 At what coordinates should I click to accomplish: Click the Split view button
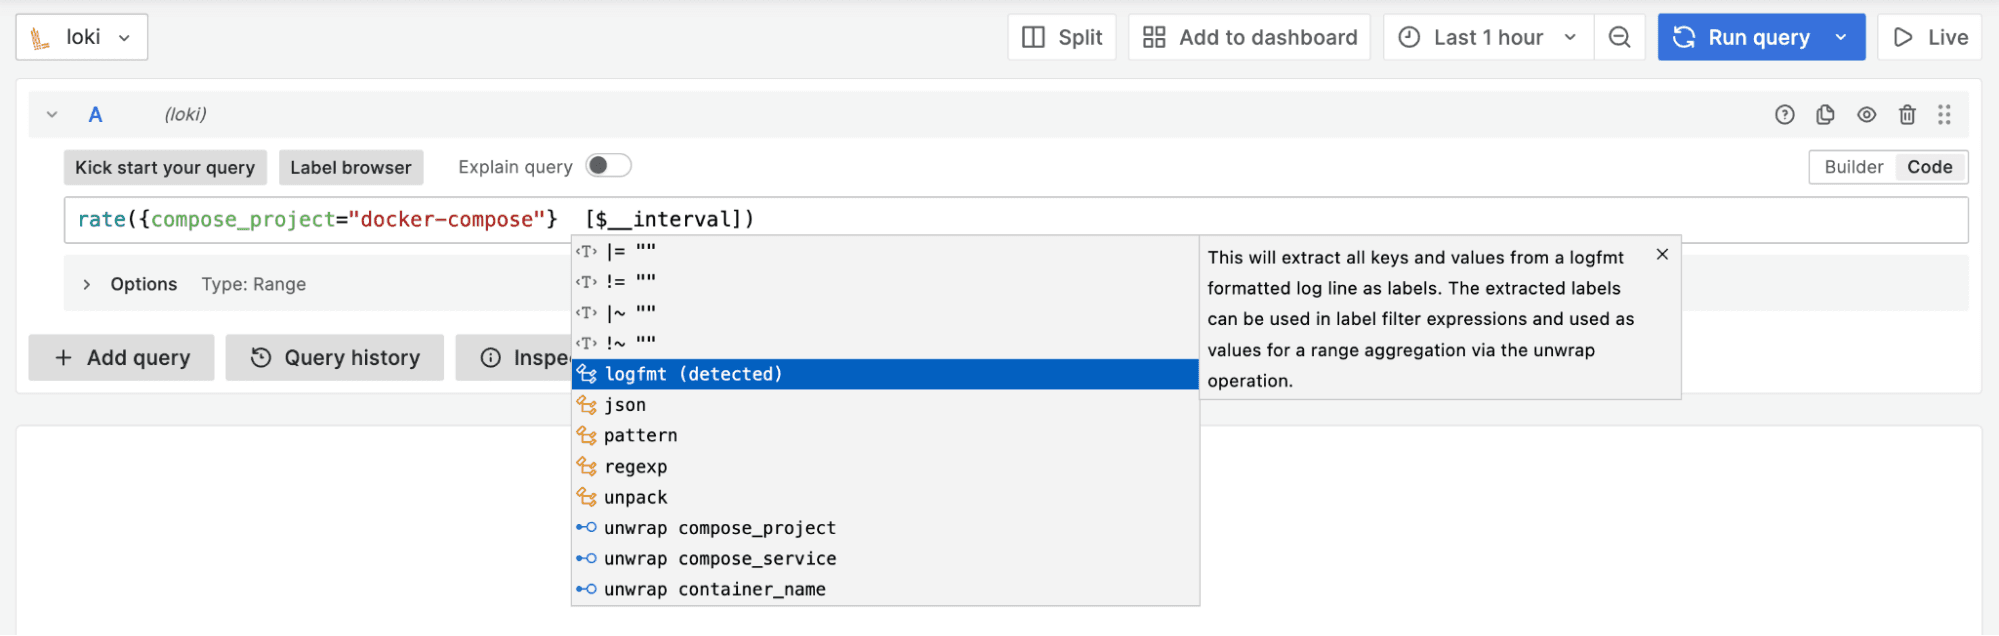coord(1062,37)
